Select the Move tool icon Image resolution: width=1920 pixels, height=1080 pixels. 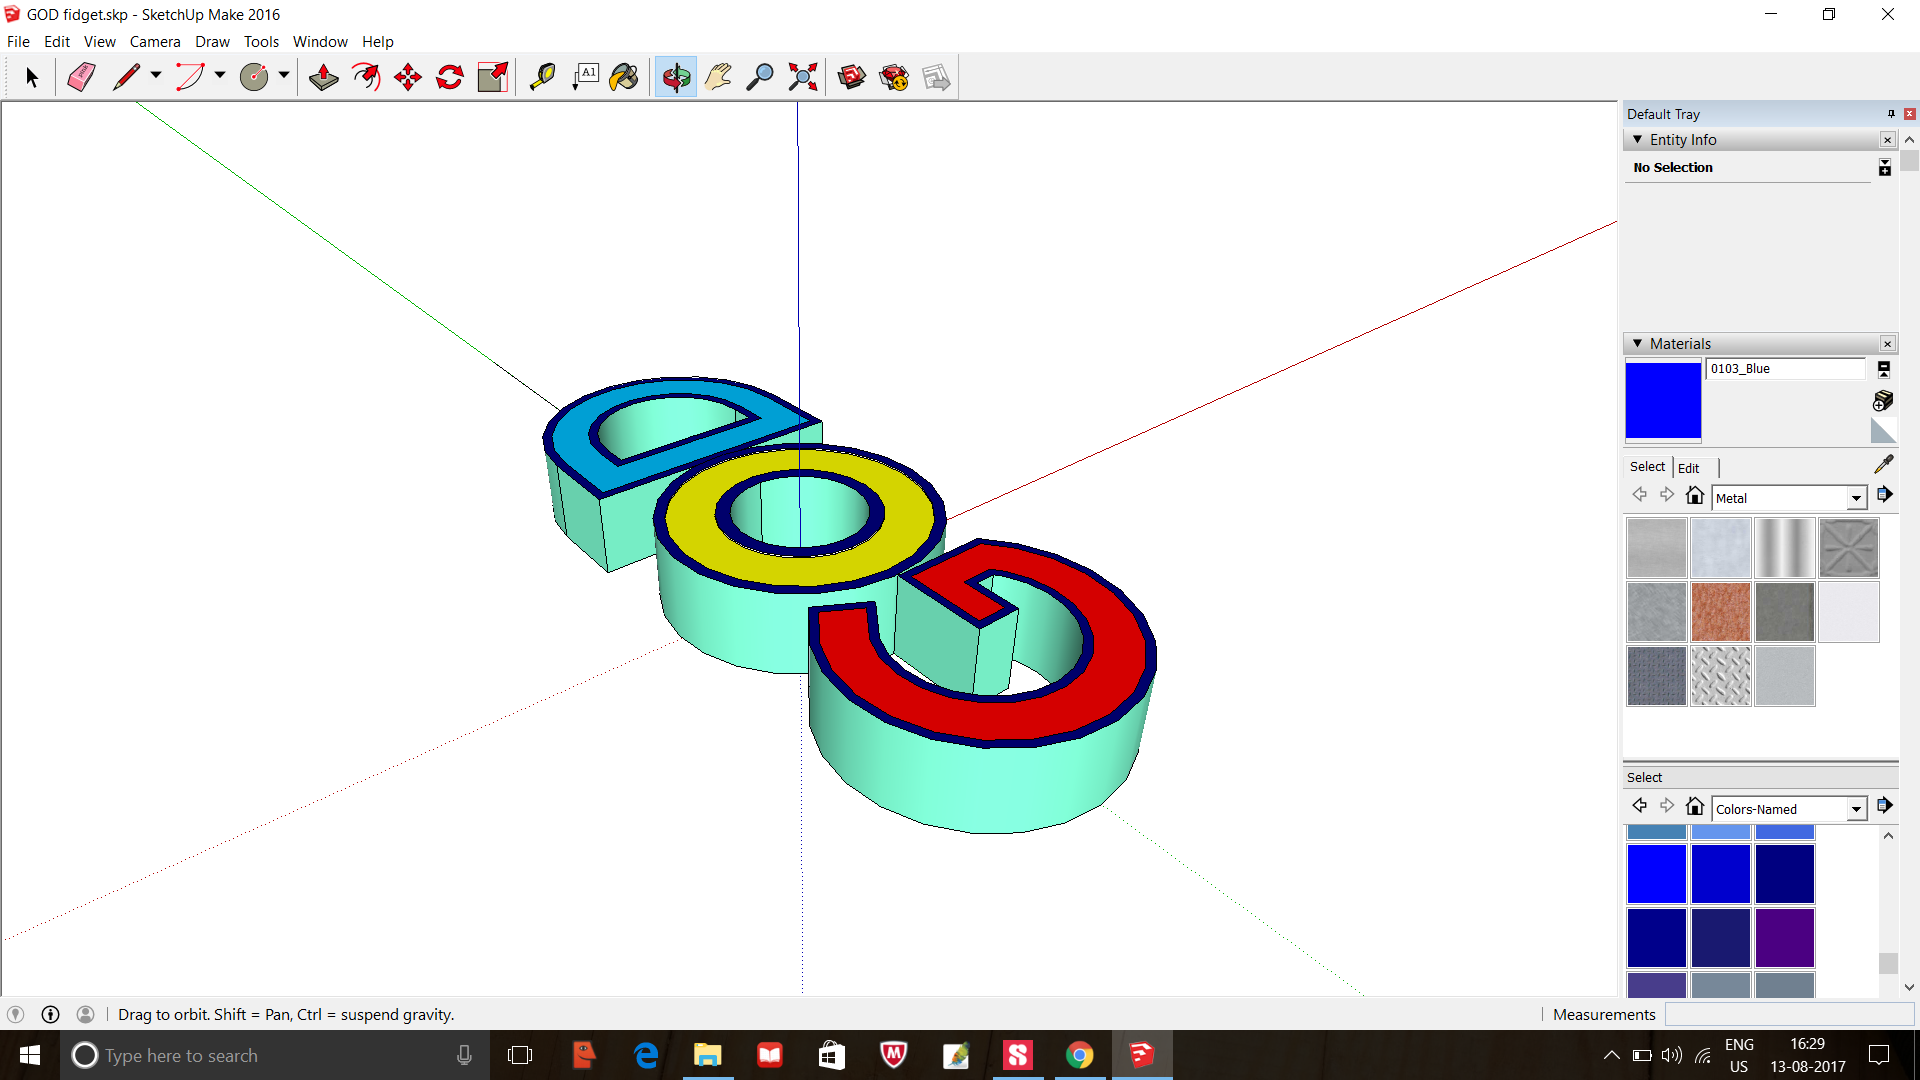click(409, 76)
